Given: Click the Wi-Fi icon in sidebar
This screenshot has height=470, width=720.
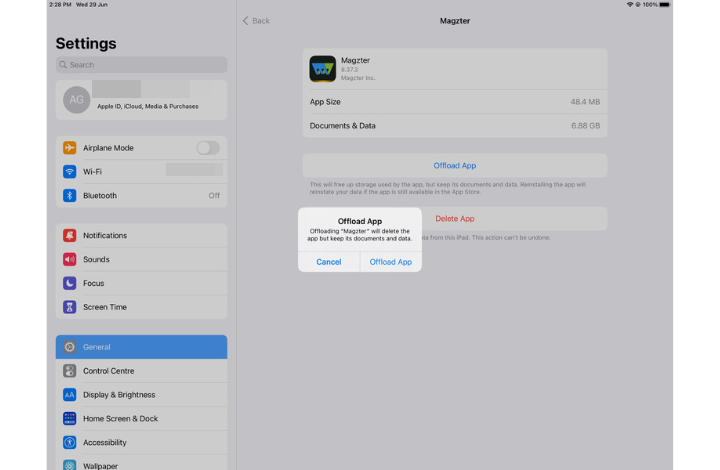Looking at the screenshot, I should point(69,172).
